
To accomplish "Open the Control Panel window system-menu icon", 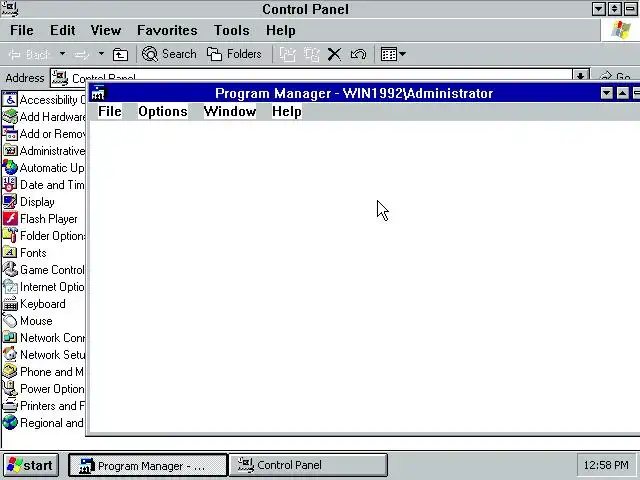I will (9, 9).
